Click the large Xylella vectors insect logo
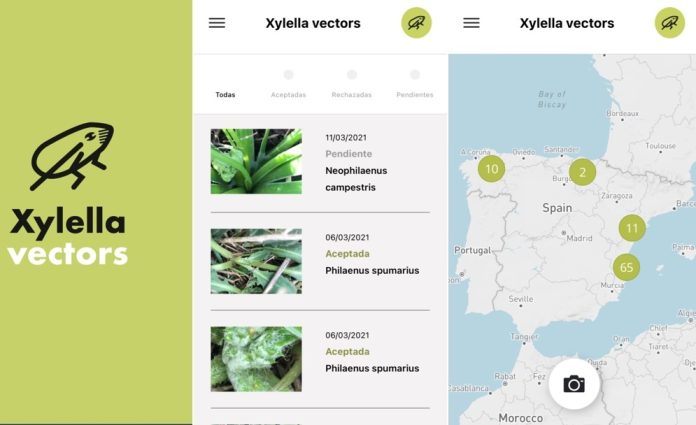This screenshot has height=425, width=696. coord(71,157)
